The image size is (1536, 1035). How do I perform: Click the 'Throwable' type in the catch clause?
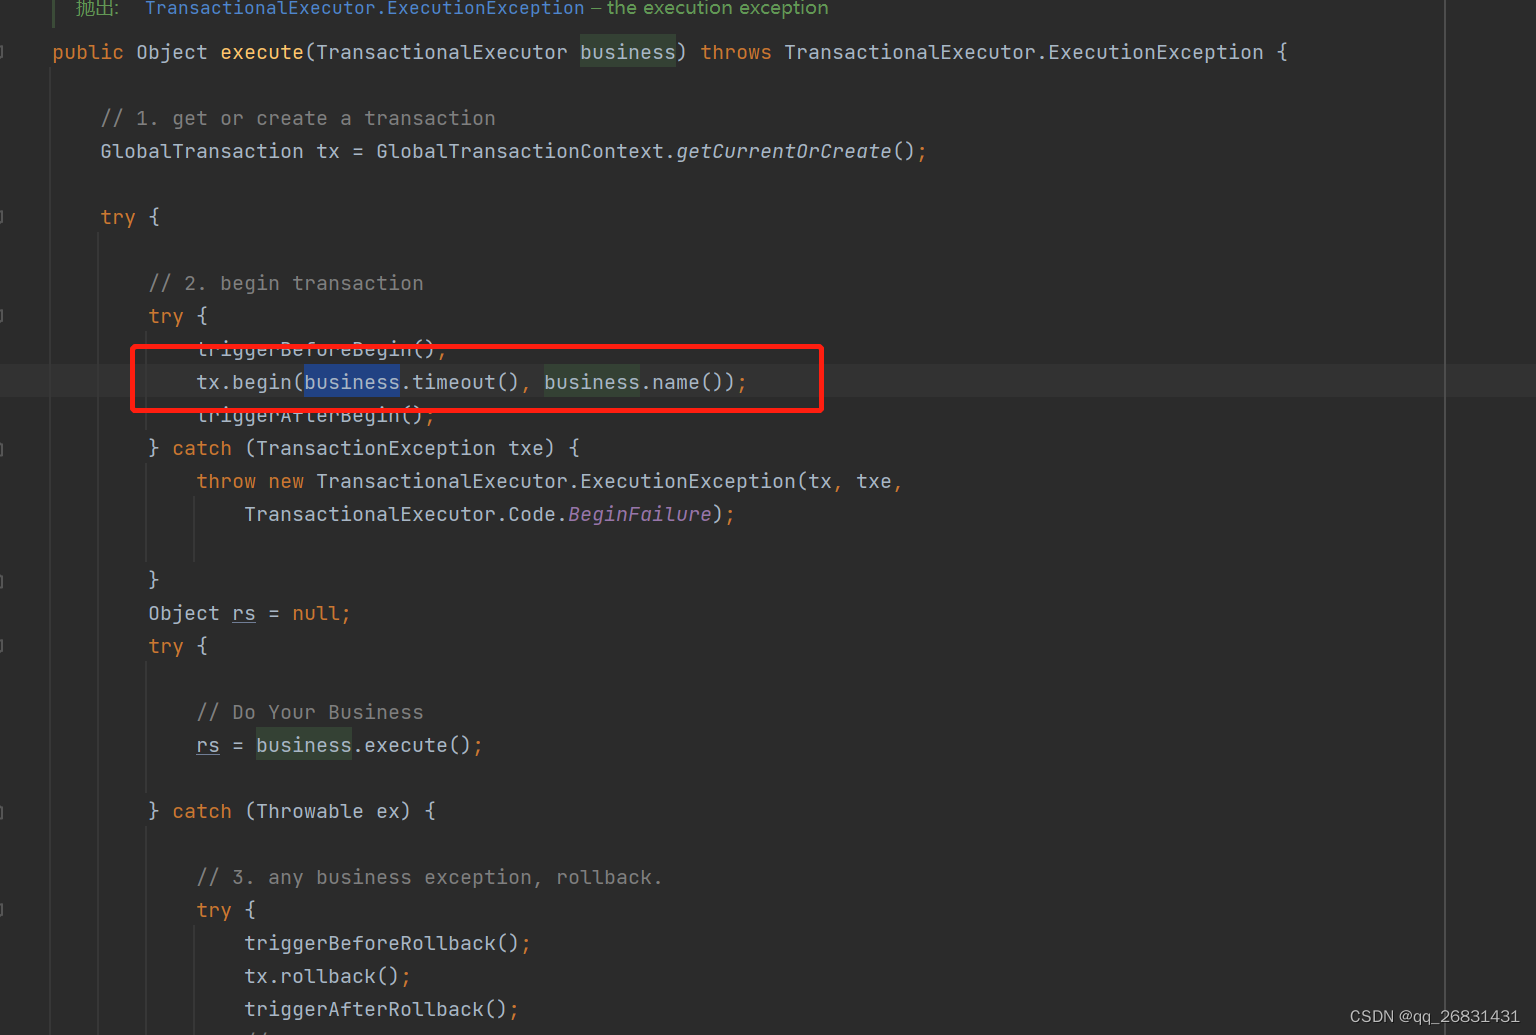pos(310,811)
